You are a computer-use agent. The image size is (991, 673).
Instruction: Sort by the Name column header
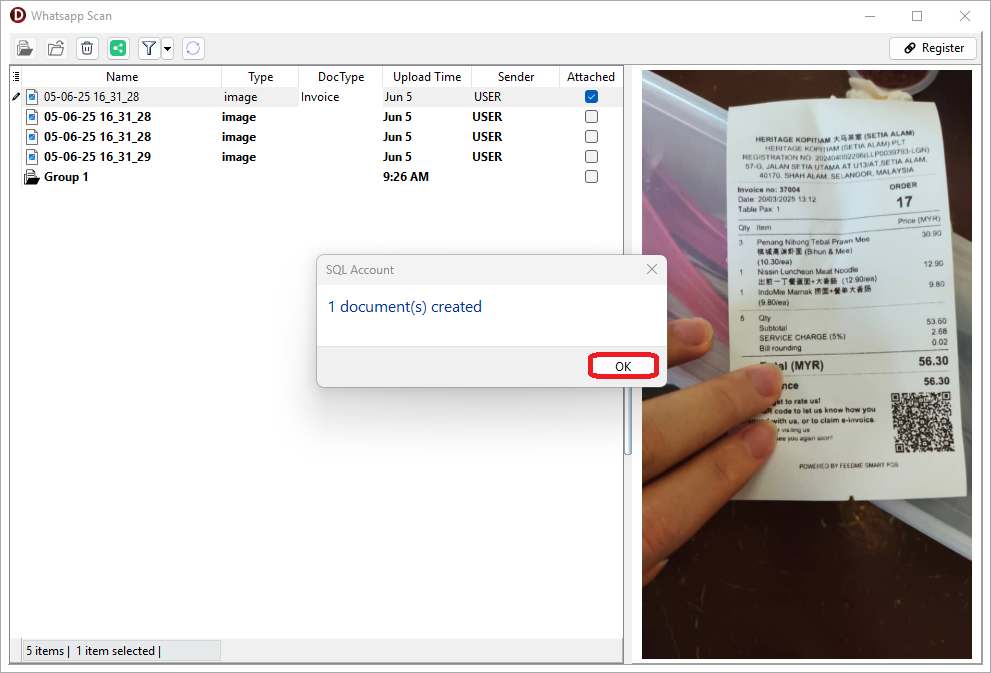(122, 76)
